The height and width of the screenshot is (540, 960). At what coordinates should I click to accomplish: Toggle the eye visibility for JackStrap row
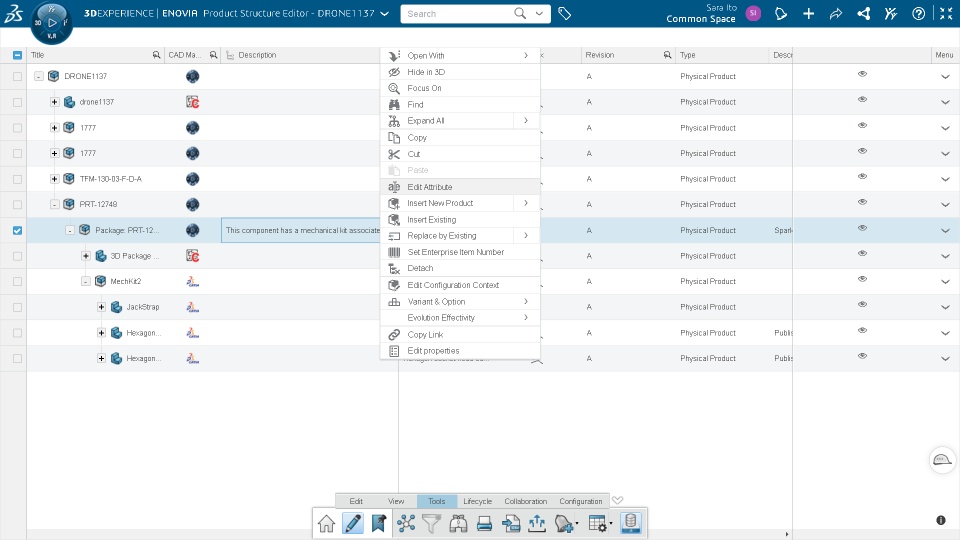click(x=862, y=304)
